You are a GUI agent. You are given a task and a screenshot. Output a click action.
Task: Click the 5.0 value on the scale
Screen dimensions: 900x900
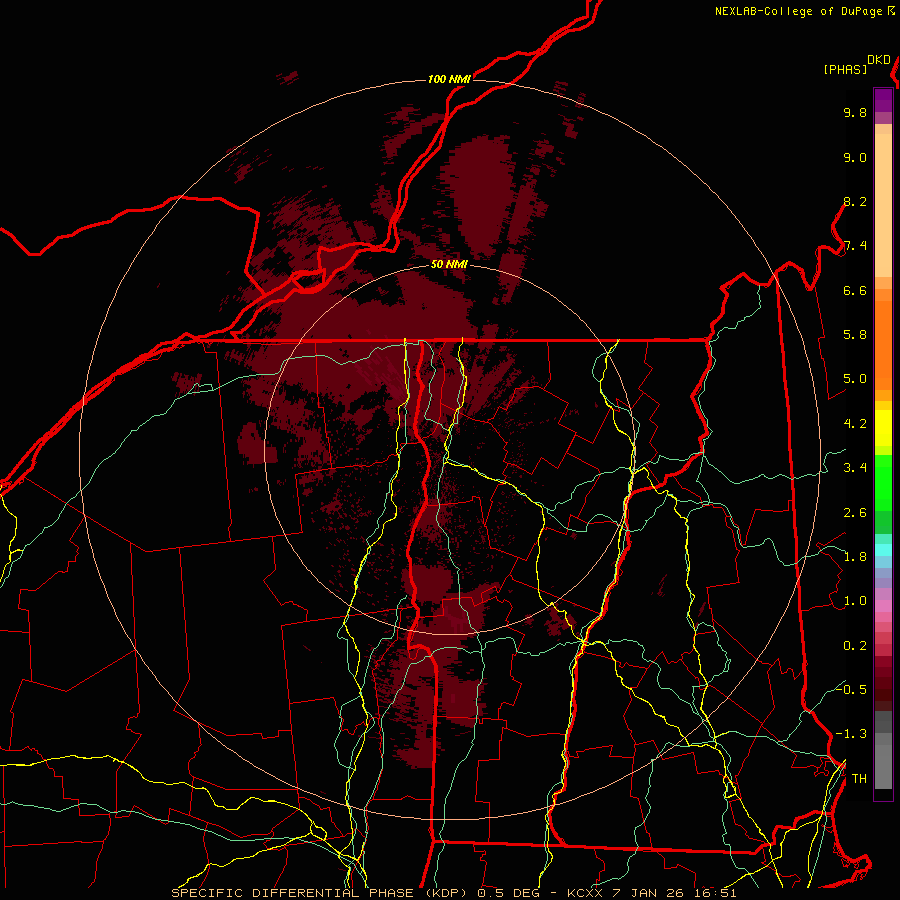[855, 379]
